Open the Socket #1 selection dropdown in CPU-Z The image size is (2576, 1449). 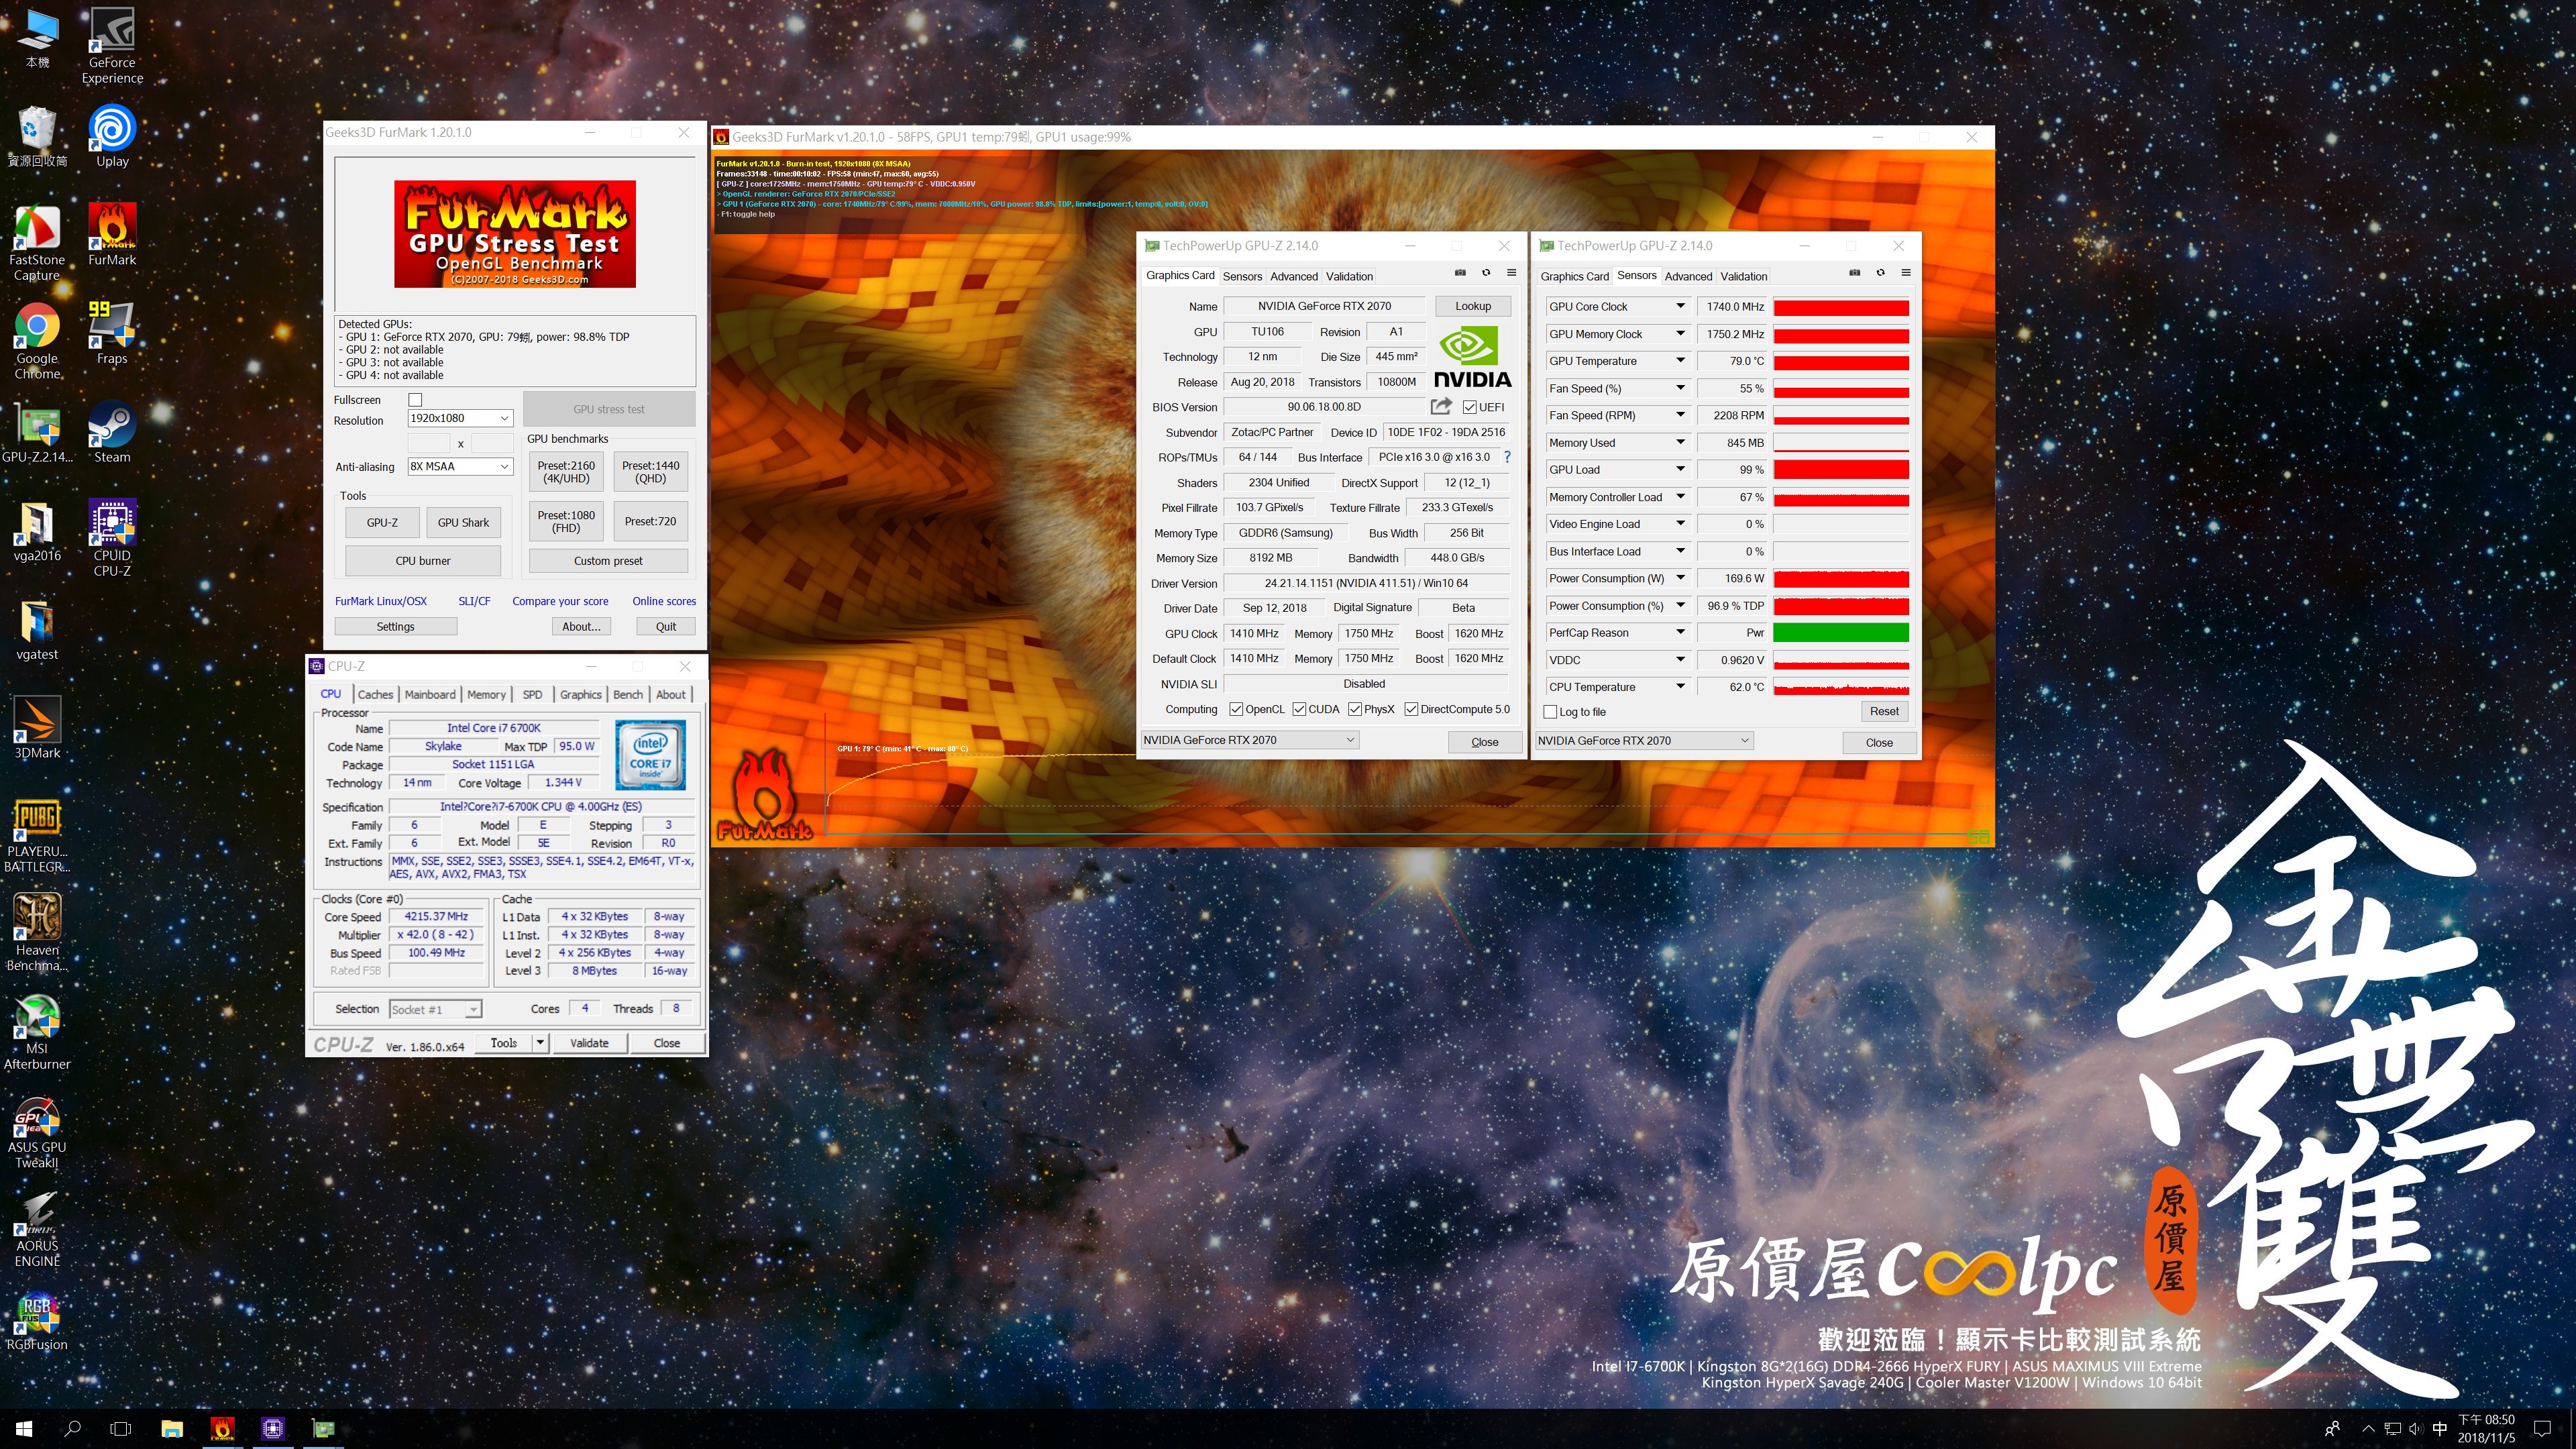435,1009
